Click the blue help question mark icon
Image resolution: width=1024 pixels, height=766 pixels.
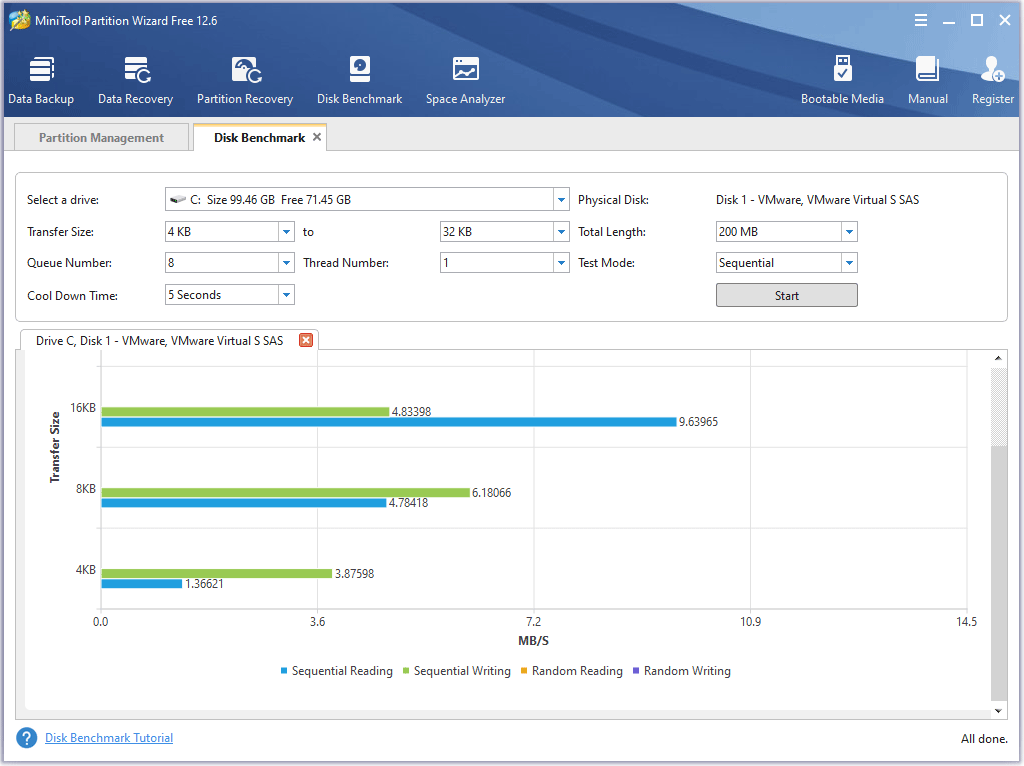(27, 738)
